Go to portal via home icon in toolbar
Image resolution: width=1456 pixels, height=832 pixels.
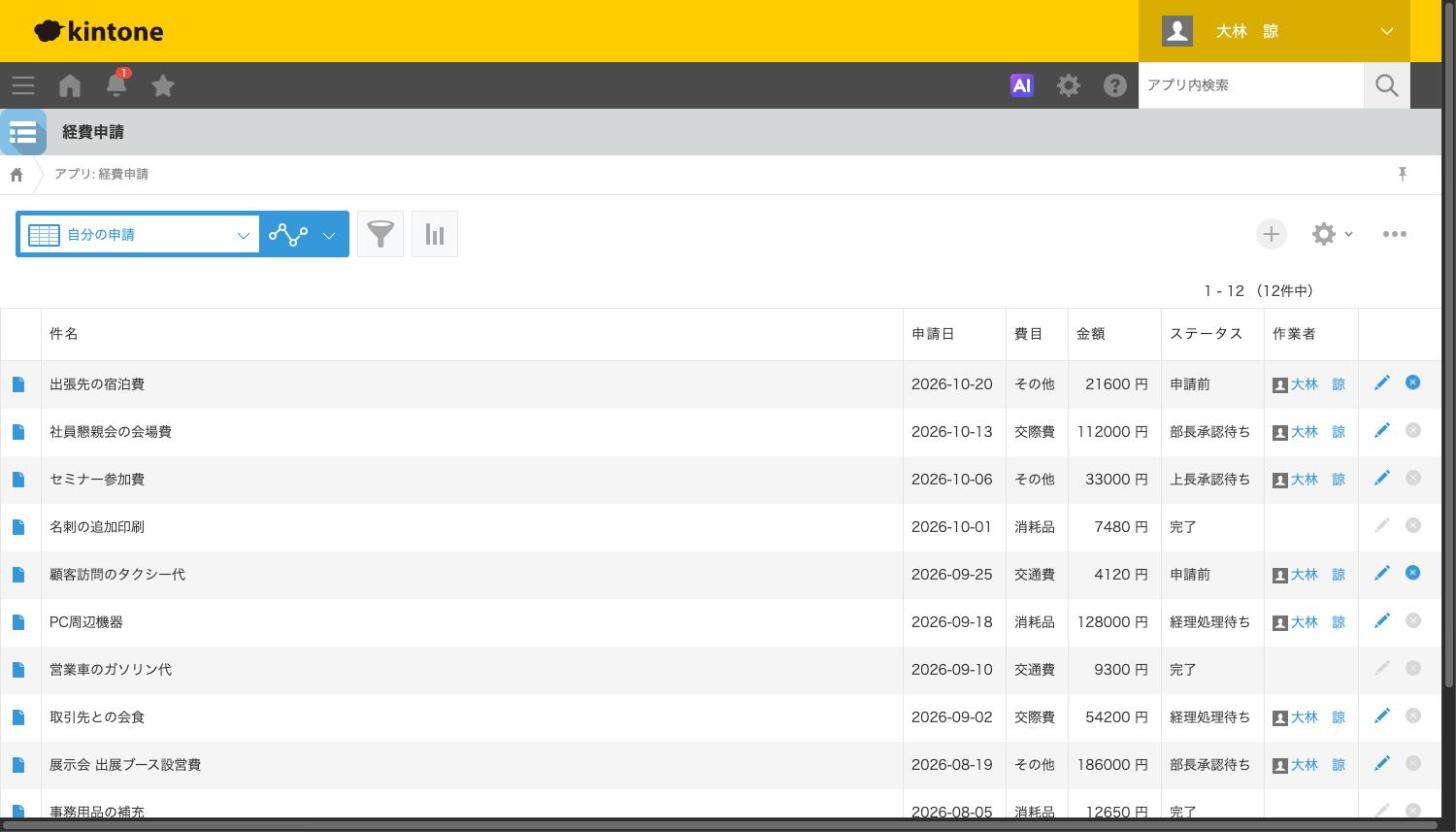69,87
